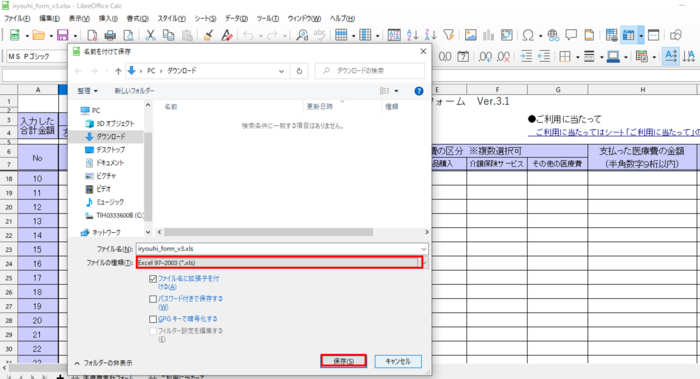700x379 pixels.
Task: Select デスクトップ in the folder tree
Action: (x=111, y=150)
